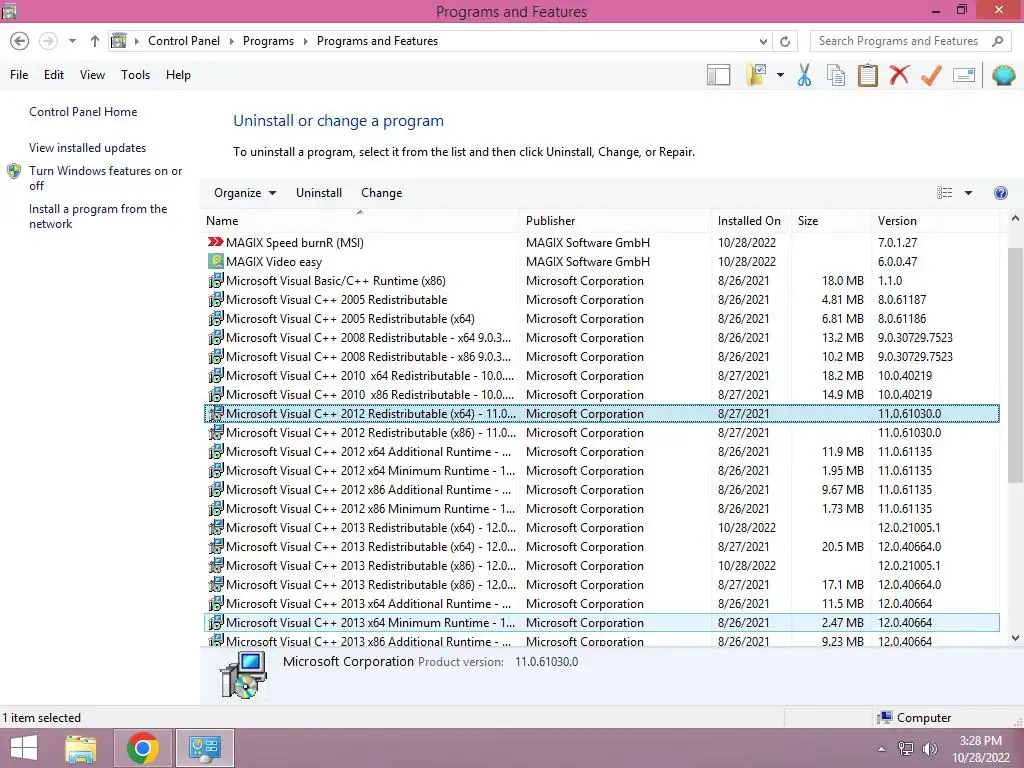Click the vertical scrollbar thumb

pyautogui.click(x=1015, y=365)
